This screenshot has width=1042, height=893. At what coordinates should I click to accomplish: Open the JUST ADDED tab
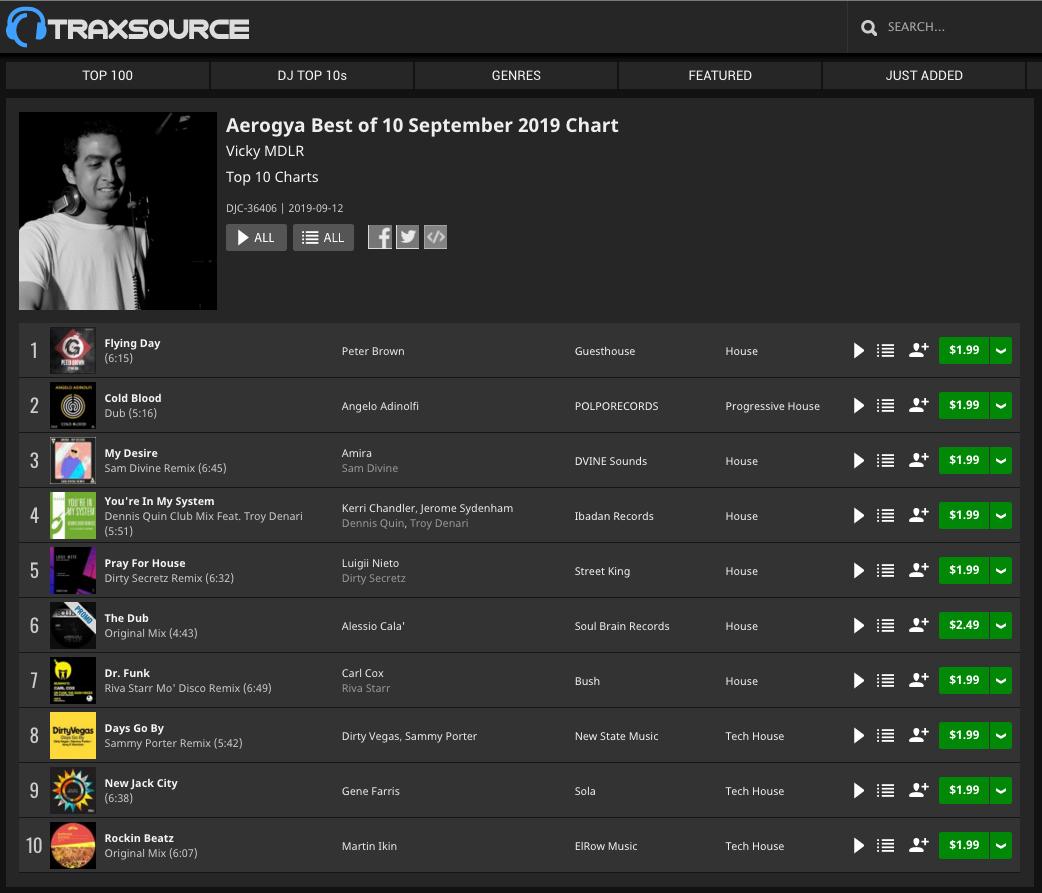(x=924, y=75)
